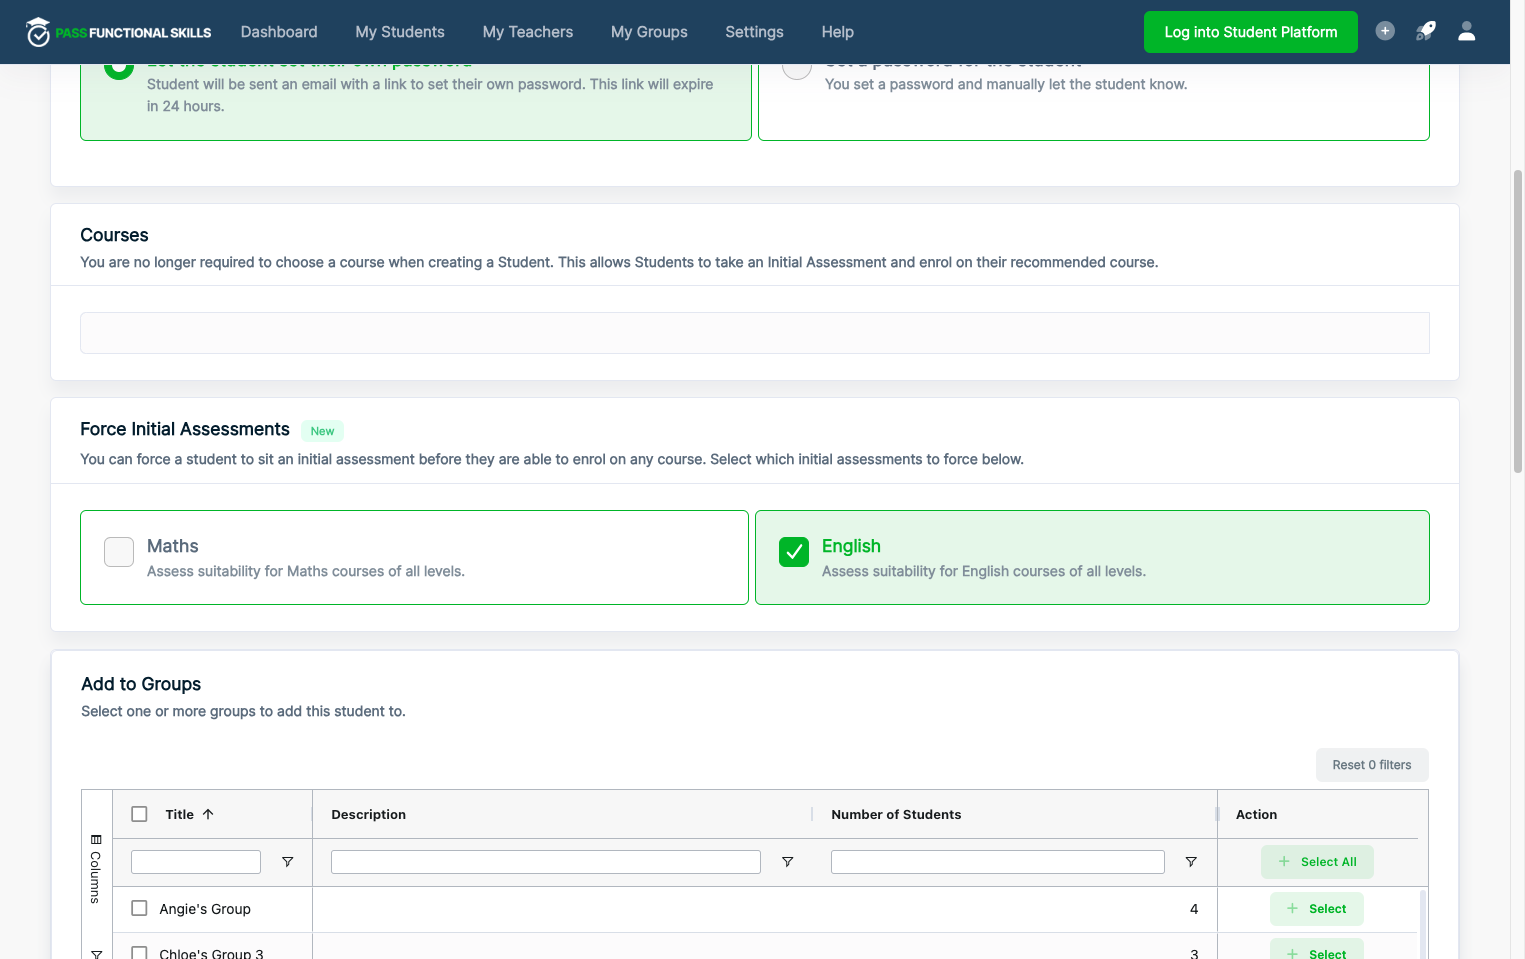Image resolution: width=1525 pixels, height=959 pixels.
Task: Open Number of Students filter icon
Action: click(1191, 862)
